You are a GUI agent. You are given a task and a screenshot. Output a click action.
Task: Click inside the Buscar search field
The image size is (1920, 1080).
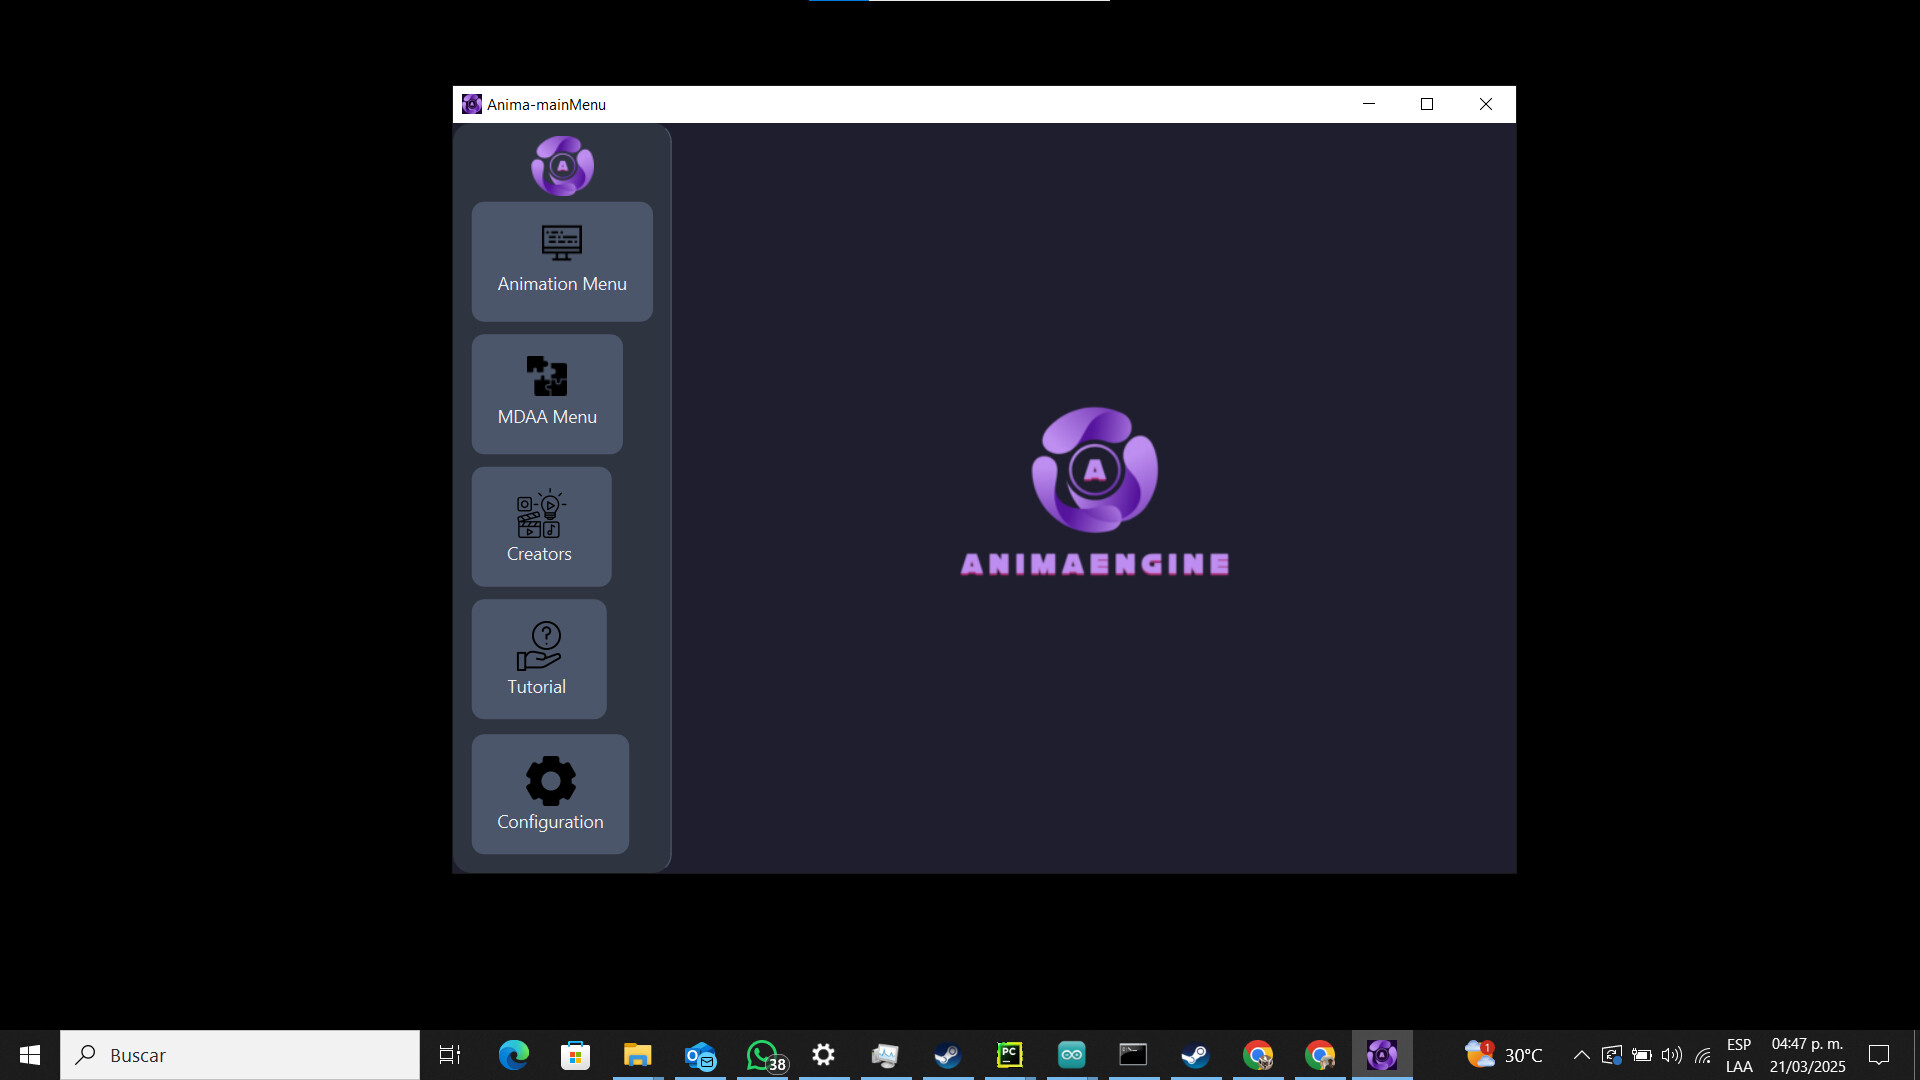(240, 1054)
